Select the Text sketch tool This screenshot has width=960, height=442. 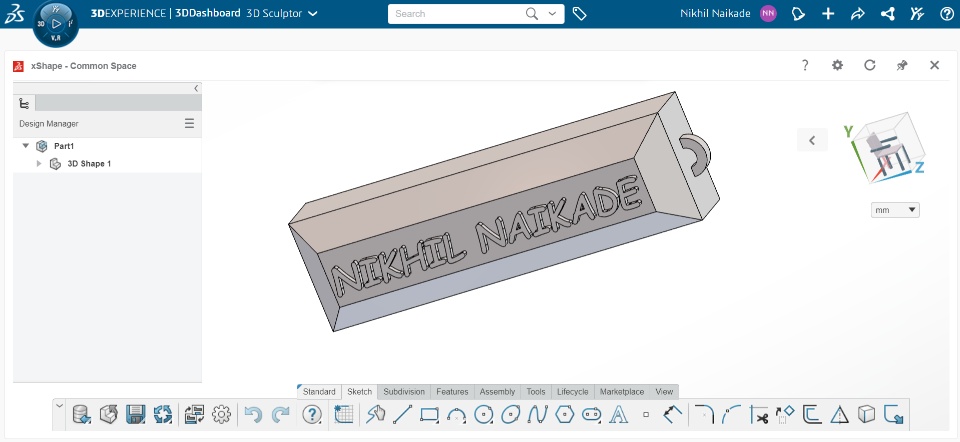pos(618,414)
